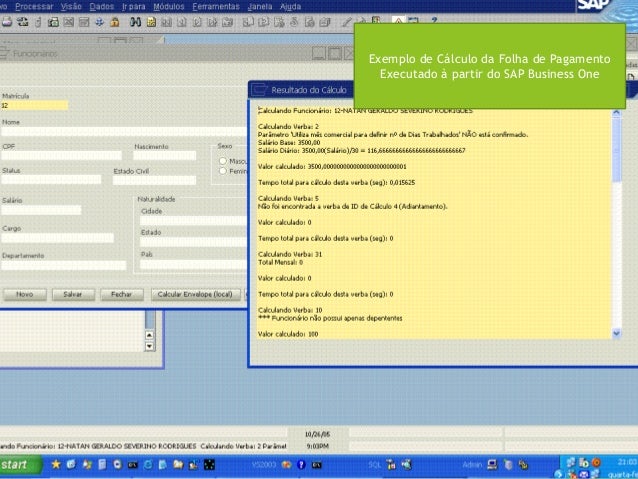Click the results window scroll up arrow
Viewport: 638px width, 479px height.
click(616, 113)
